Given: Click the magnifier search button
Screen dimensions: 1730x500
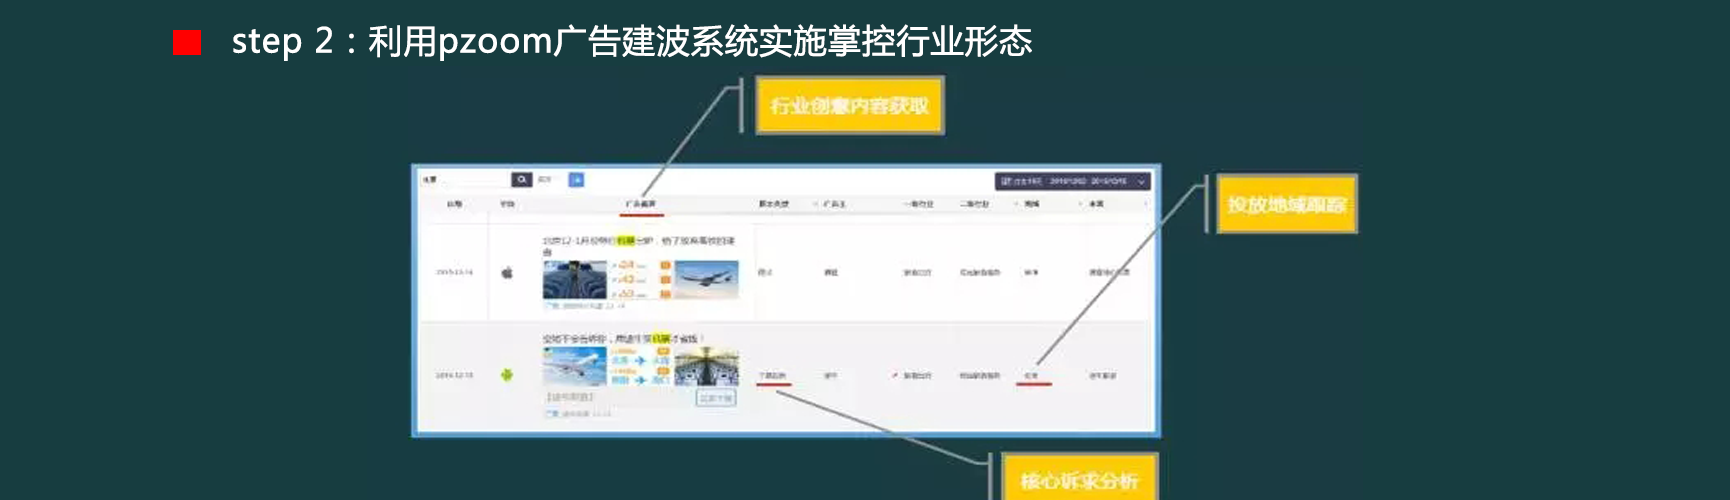Looking at the screenshot, I should point(522,180).
